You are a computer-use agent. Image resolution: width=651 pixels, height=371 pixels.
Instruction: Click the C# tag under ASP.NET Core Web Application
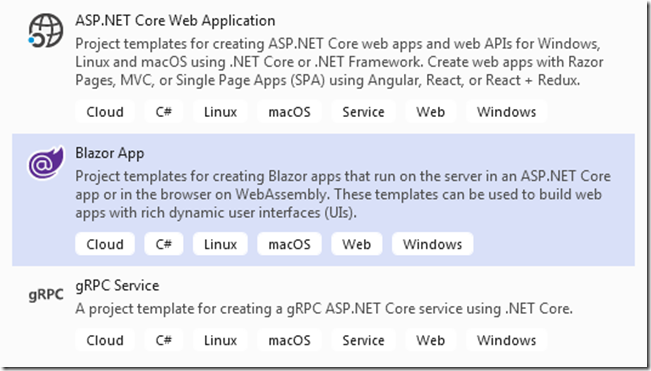164,112
